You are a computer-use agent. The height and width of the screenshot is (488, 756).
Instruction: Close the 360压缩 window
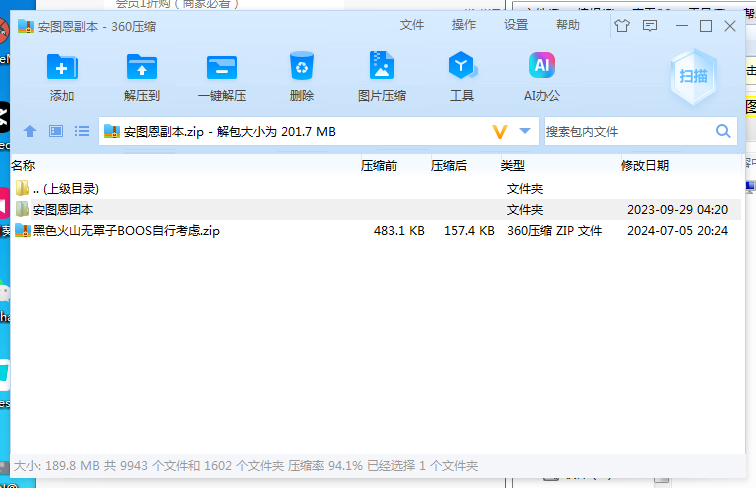coord(730,26)
